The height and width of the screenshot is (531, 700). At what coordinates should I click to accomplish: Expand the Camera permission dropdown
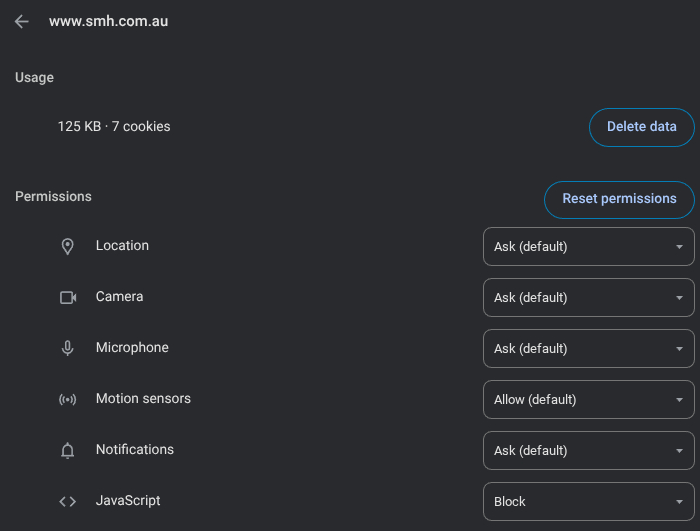coord(588,297)
